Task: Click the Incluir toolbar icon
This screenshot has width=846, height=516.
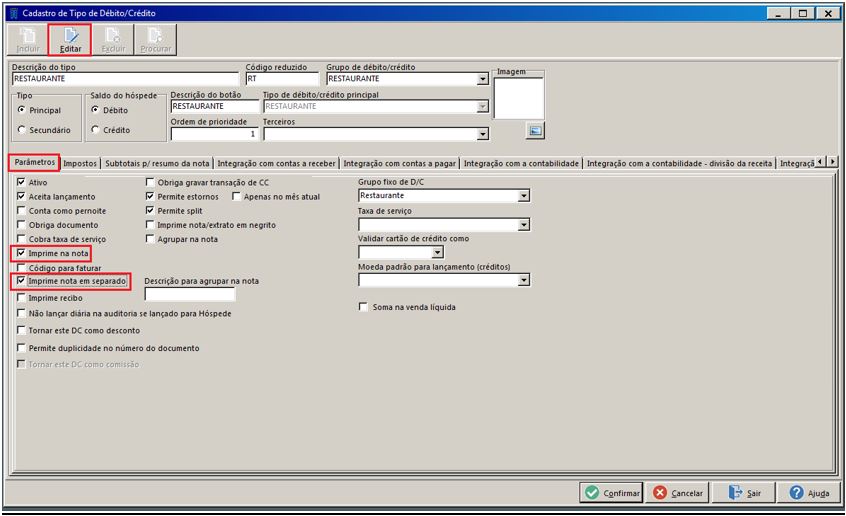Action: click(28, 40)
